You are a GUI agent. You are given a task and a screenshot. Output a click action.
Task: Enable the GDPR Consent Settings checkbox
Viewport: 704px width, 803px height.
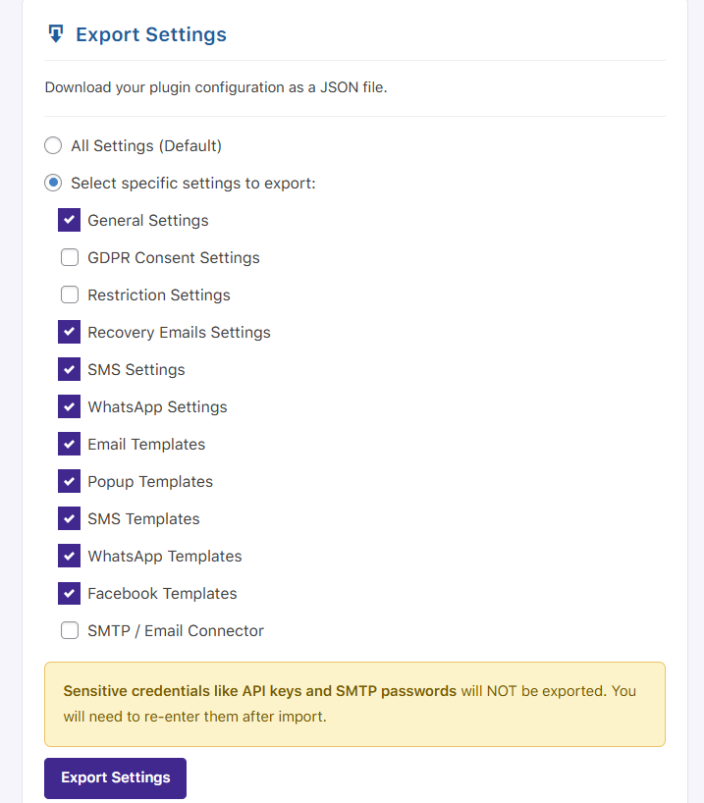click(69, 258)
